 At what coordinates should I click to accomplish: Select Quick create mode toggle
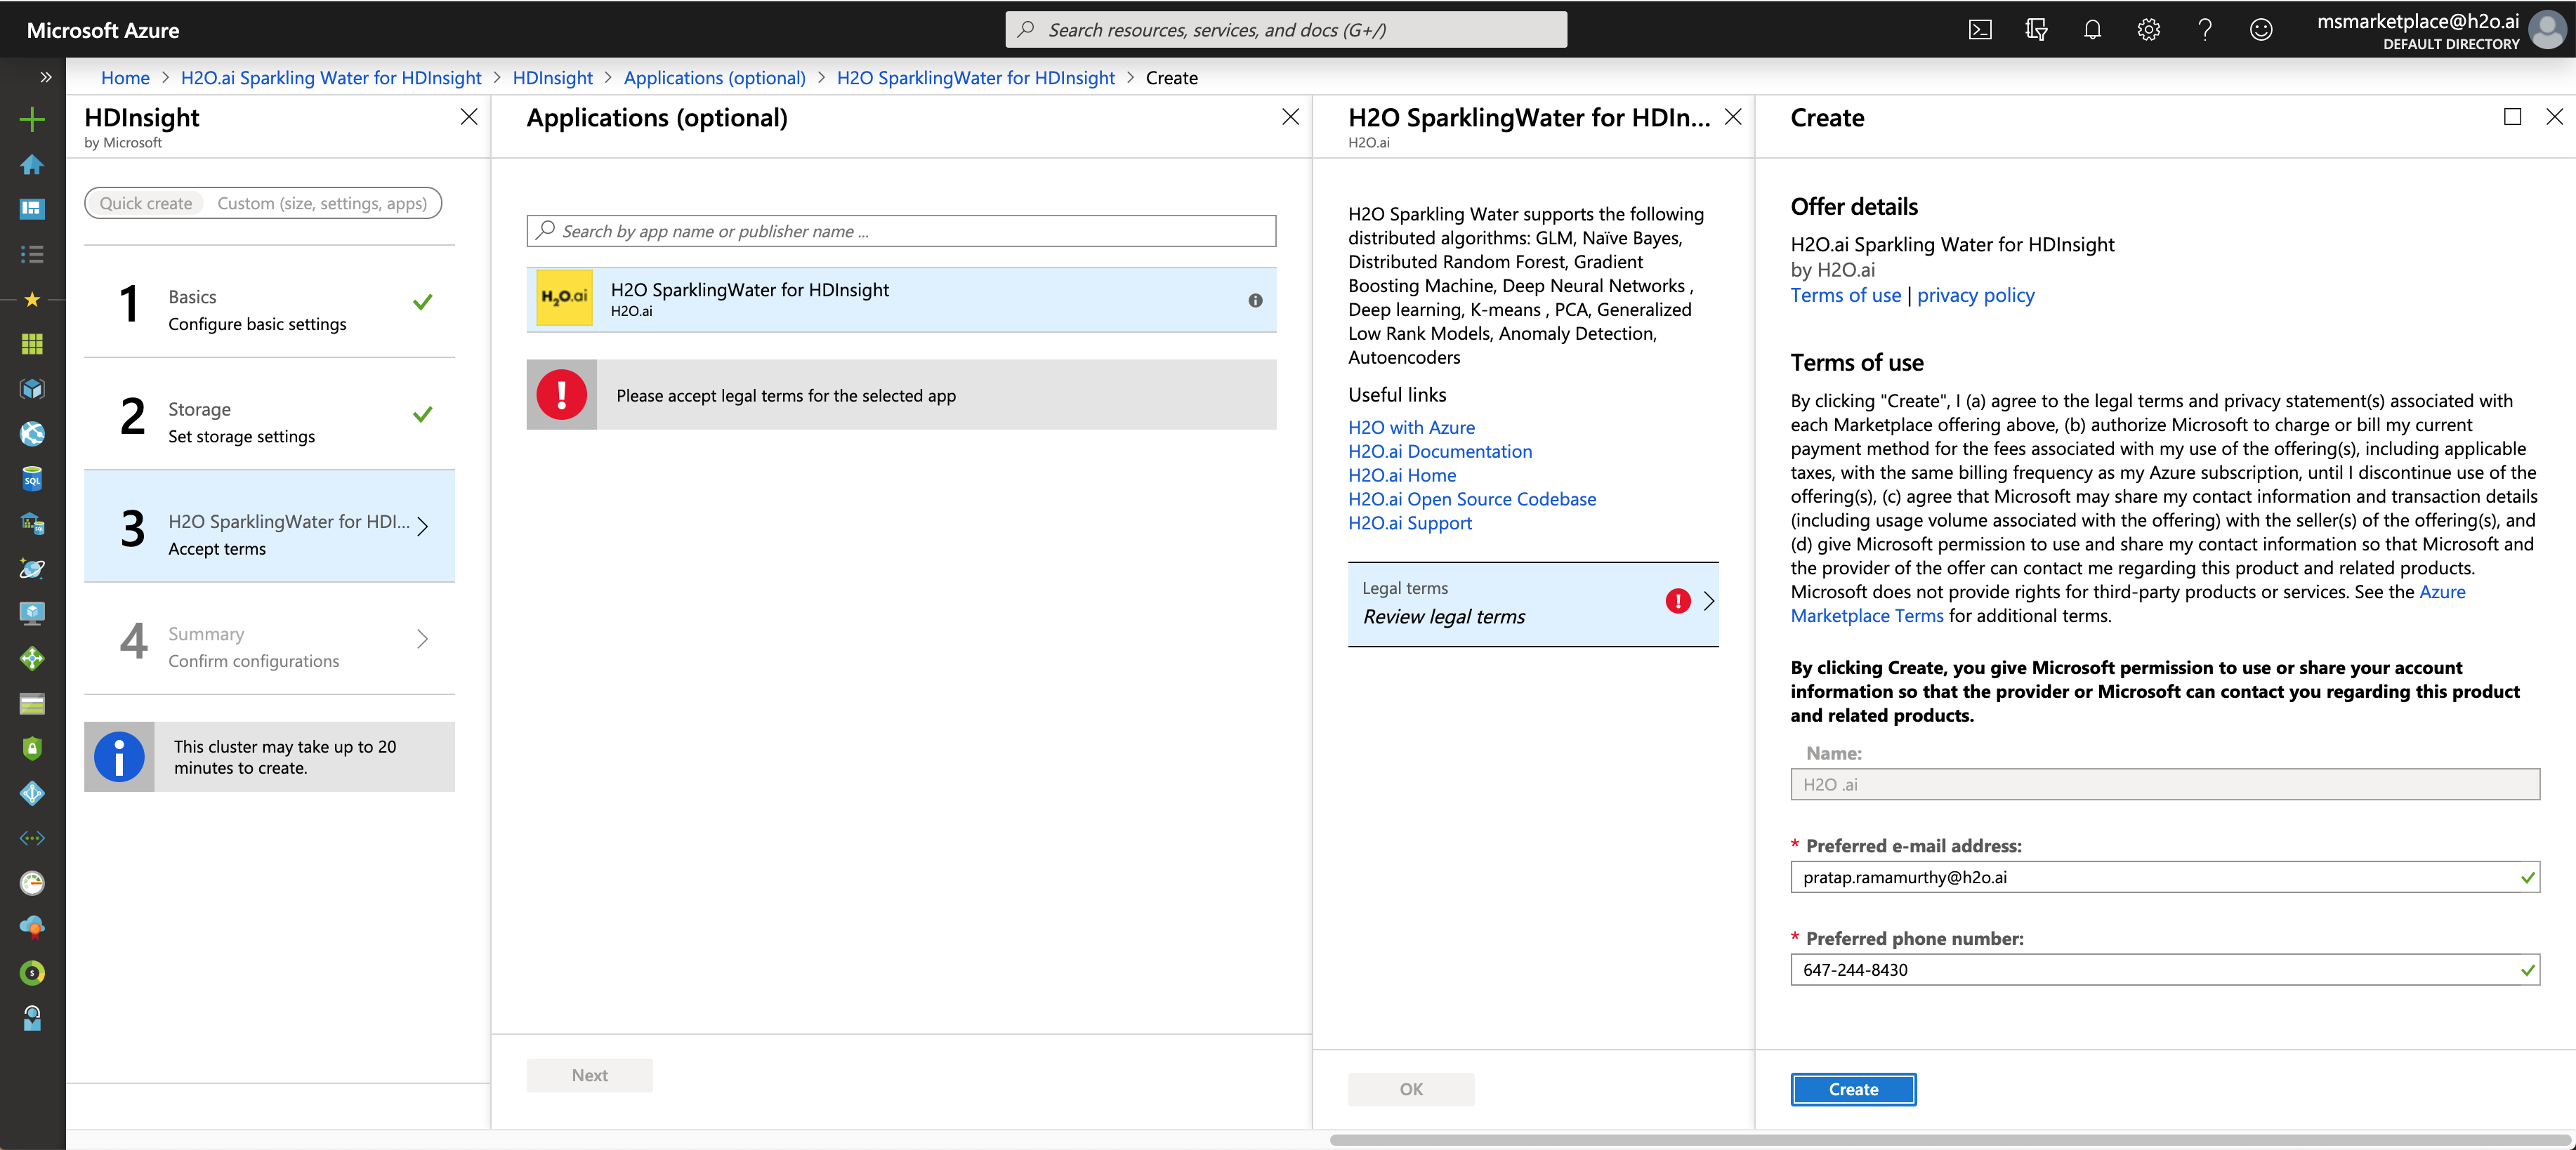click(146, 203)
